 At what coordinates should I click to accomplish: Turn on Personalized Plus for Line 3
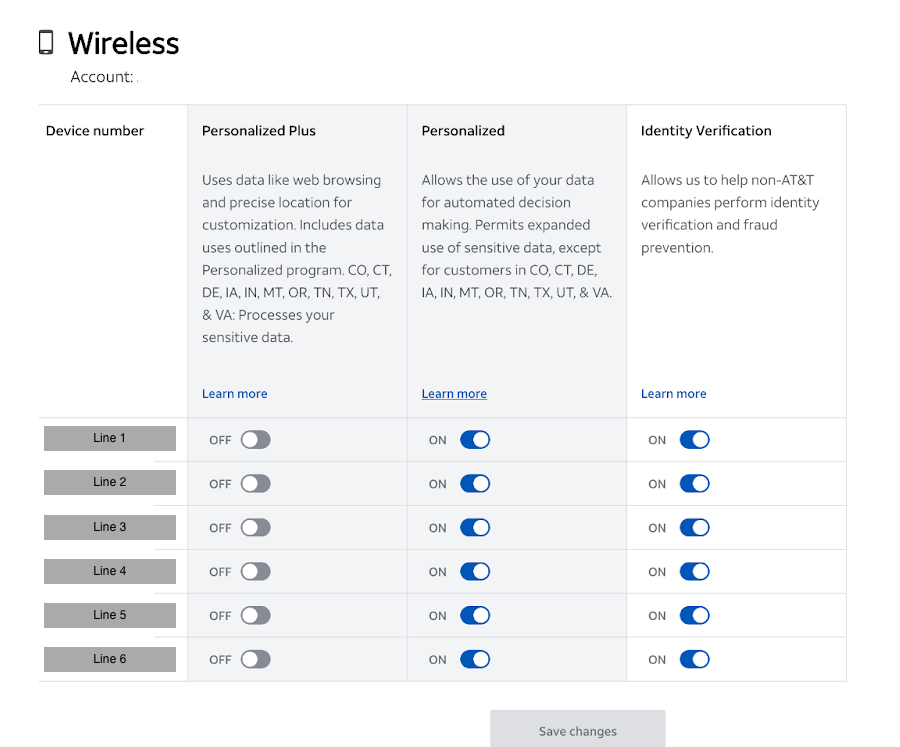coord(255,527)
